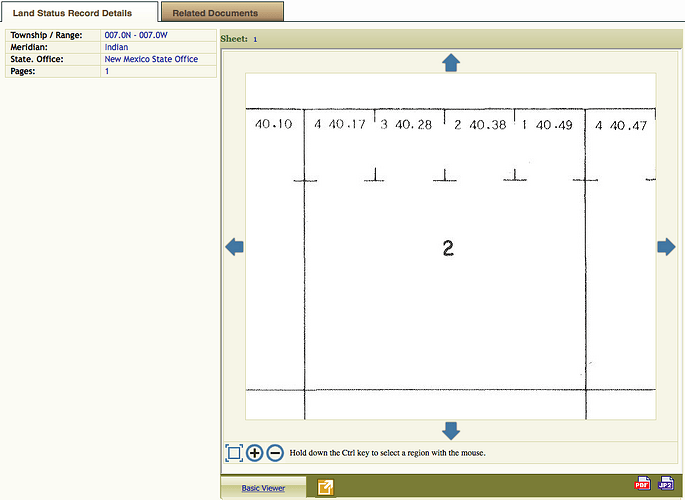The height and width of the screenshot is (500, 685).
Task: Click the Sheet label in the header
Action: 234,39
